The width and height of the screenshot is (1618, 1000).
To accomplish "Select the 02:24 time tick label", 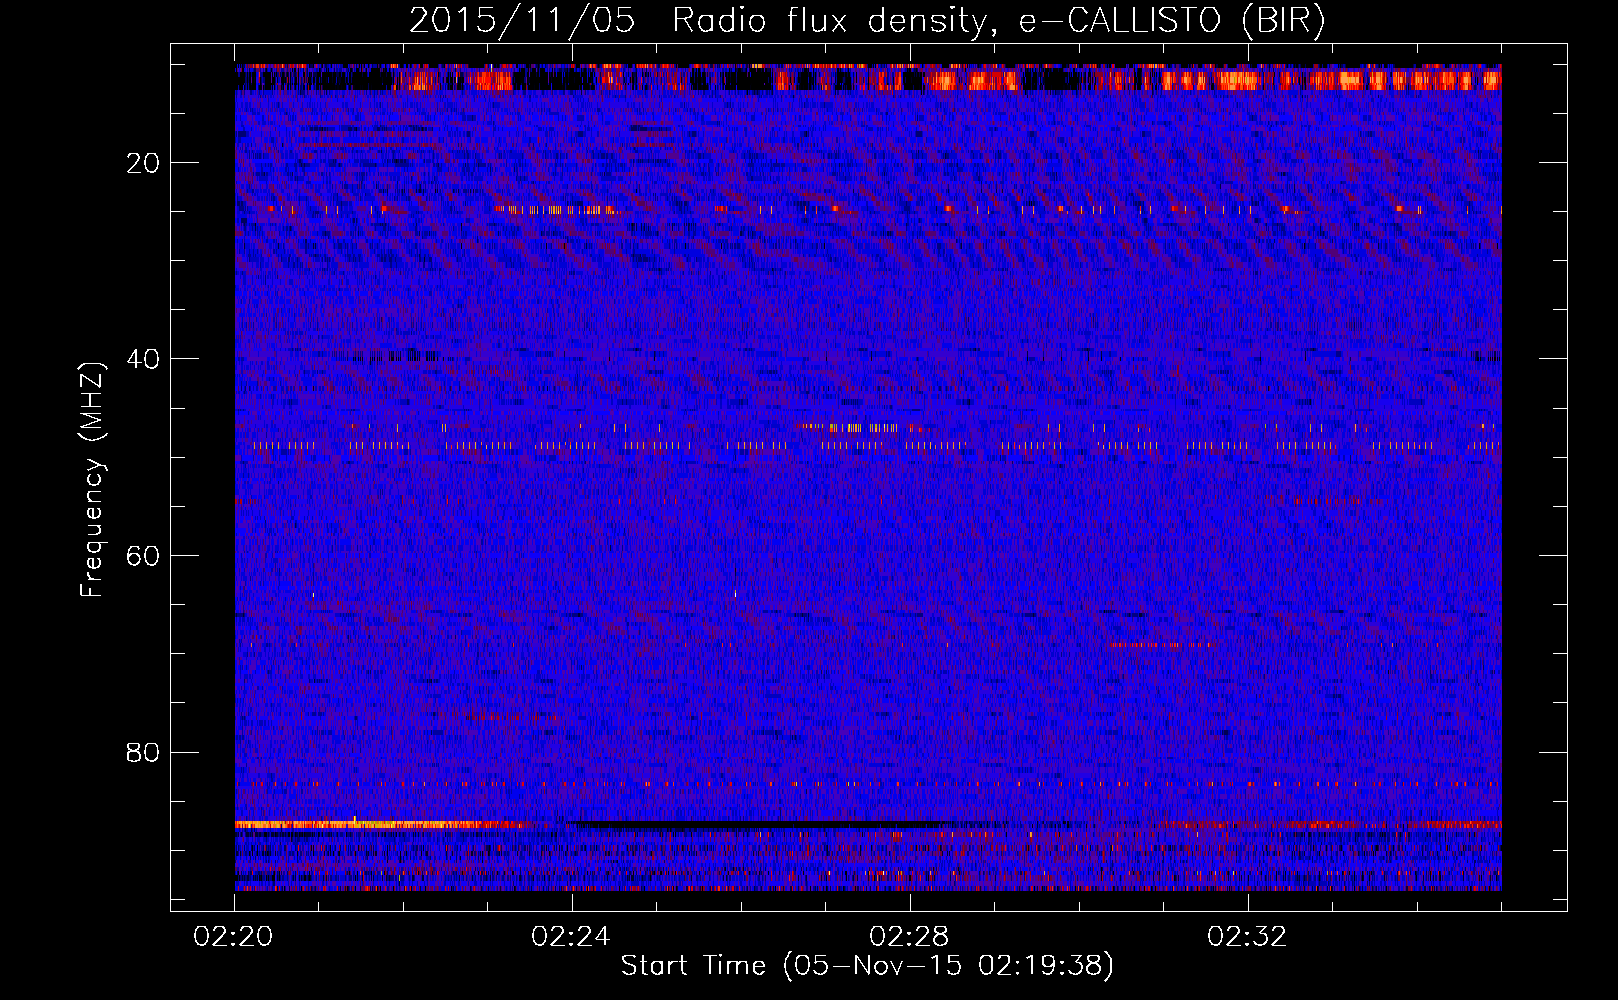I will [x=571, y=937].
